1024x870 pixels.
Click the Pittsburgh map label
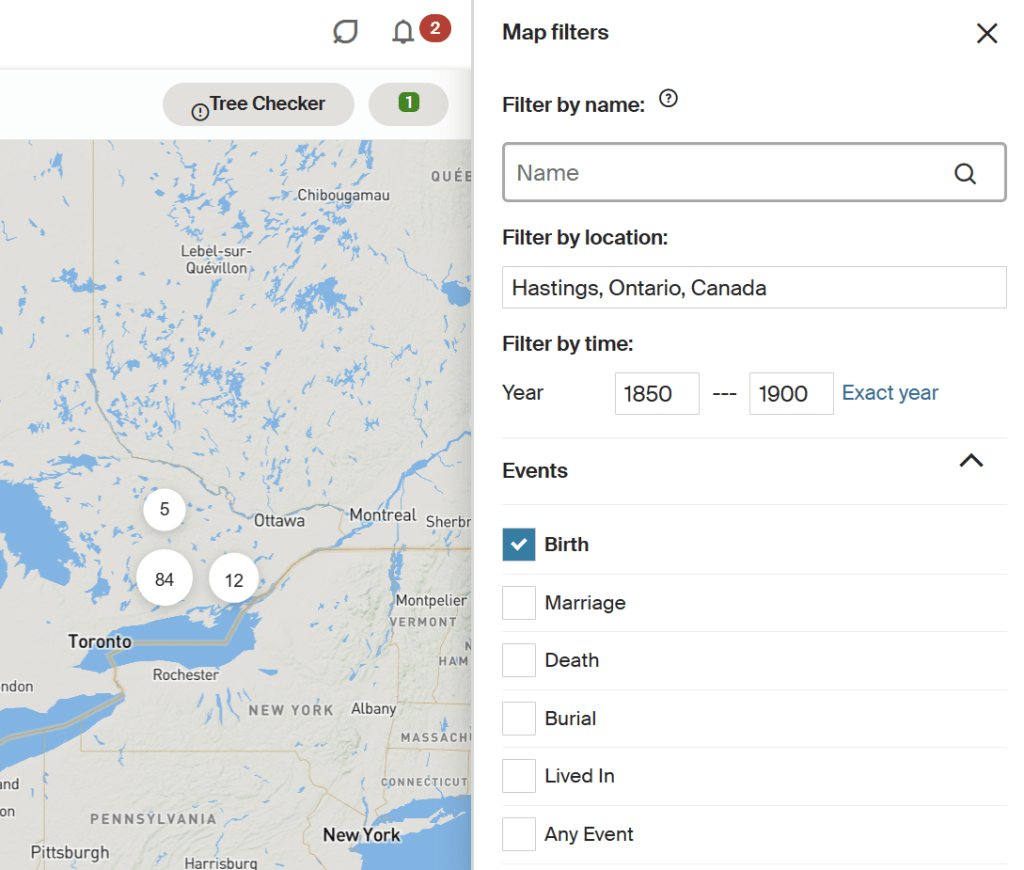point(70,852)
